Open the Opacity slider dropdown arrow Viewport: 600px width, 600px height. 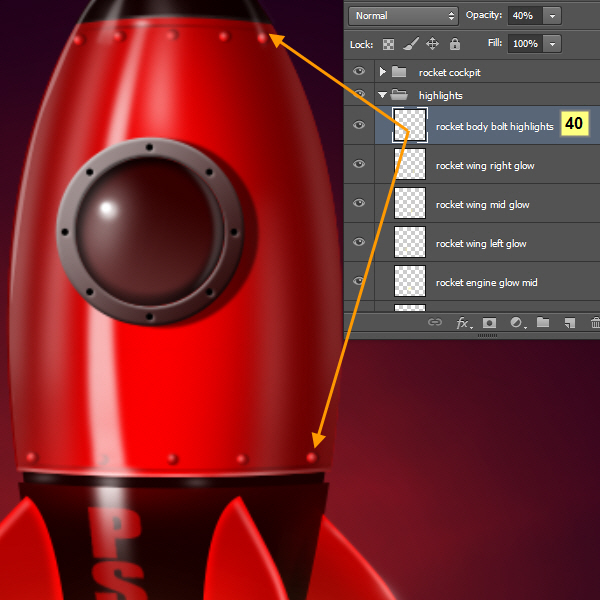(x=553, y=16)
